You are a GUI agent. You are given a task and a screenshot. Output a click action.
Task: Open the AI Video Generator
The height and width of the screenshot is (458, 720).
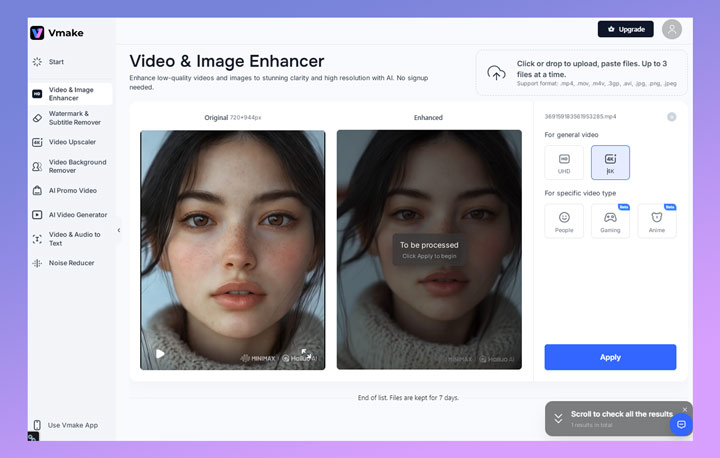click(x=77, y=214)
